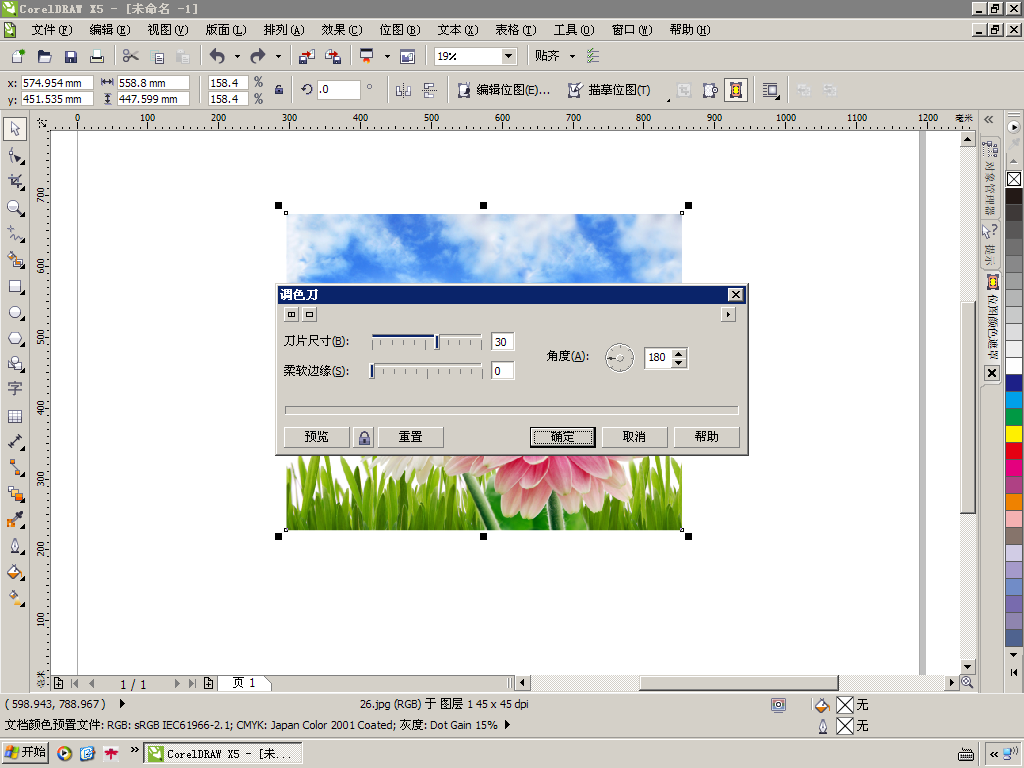This screenshot has height=768, width=1024.
Task: Select the Connector tool
Action: (x=15, y=468)
